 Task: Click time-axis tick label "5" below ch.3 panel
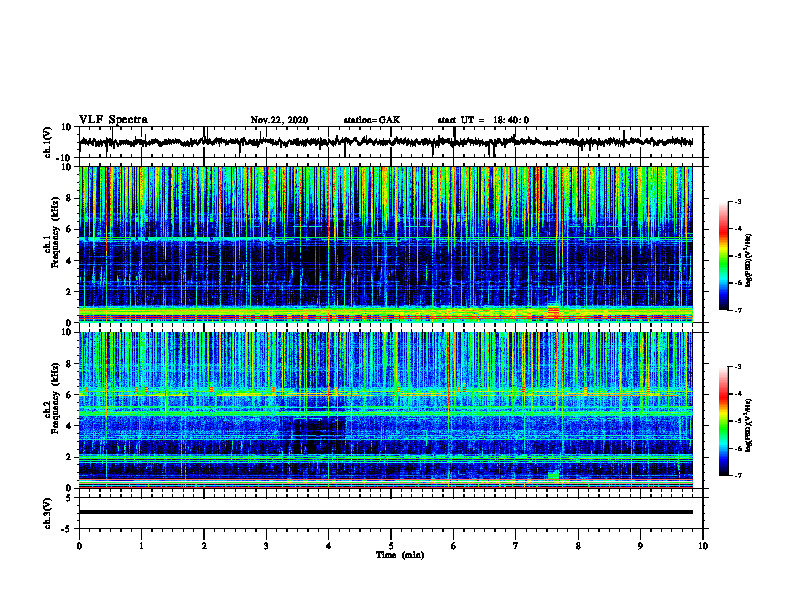pyautogui.click(x=391, y=546)
